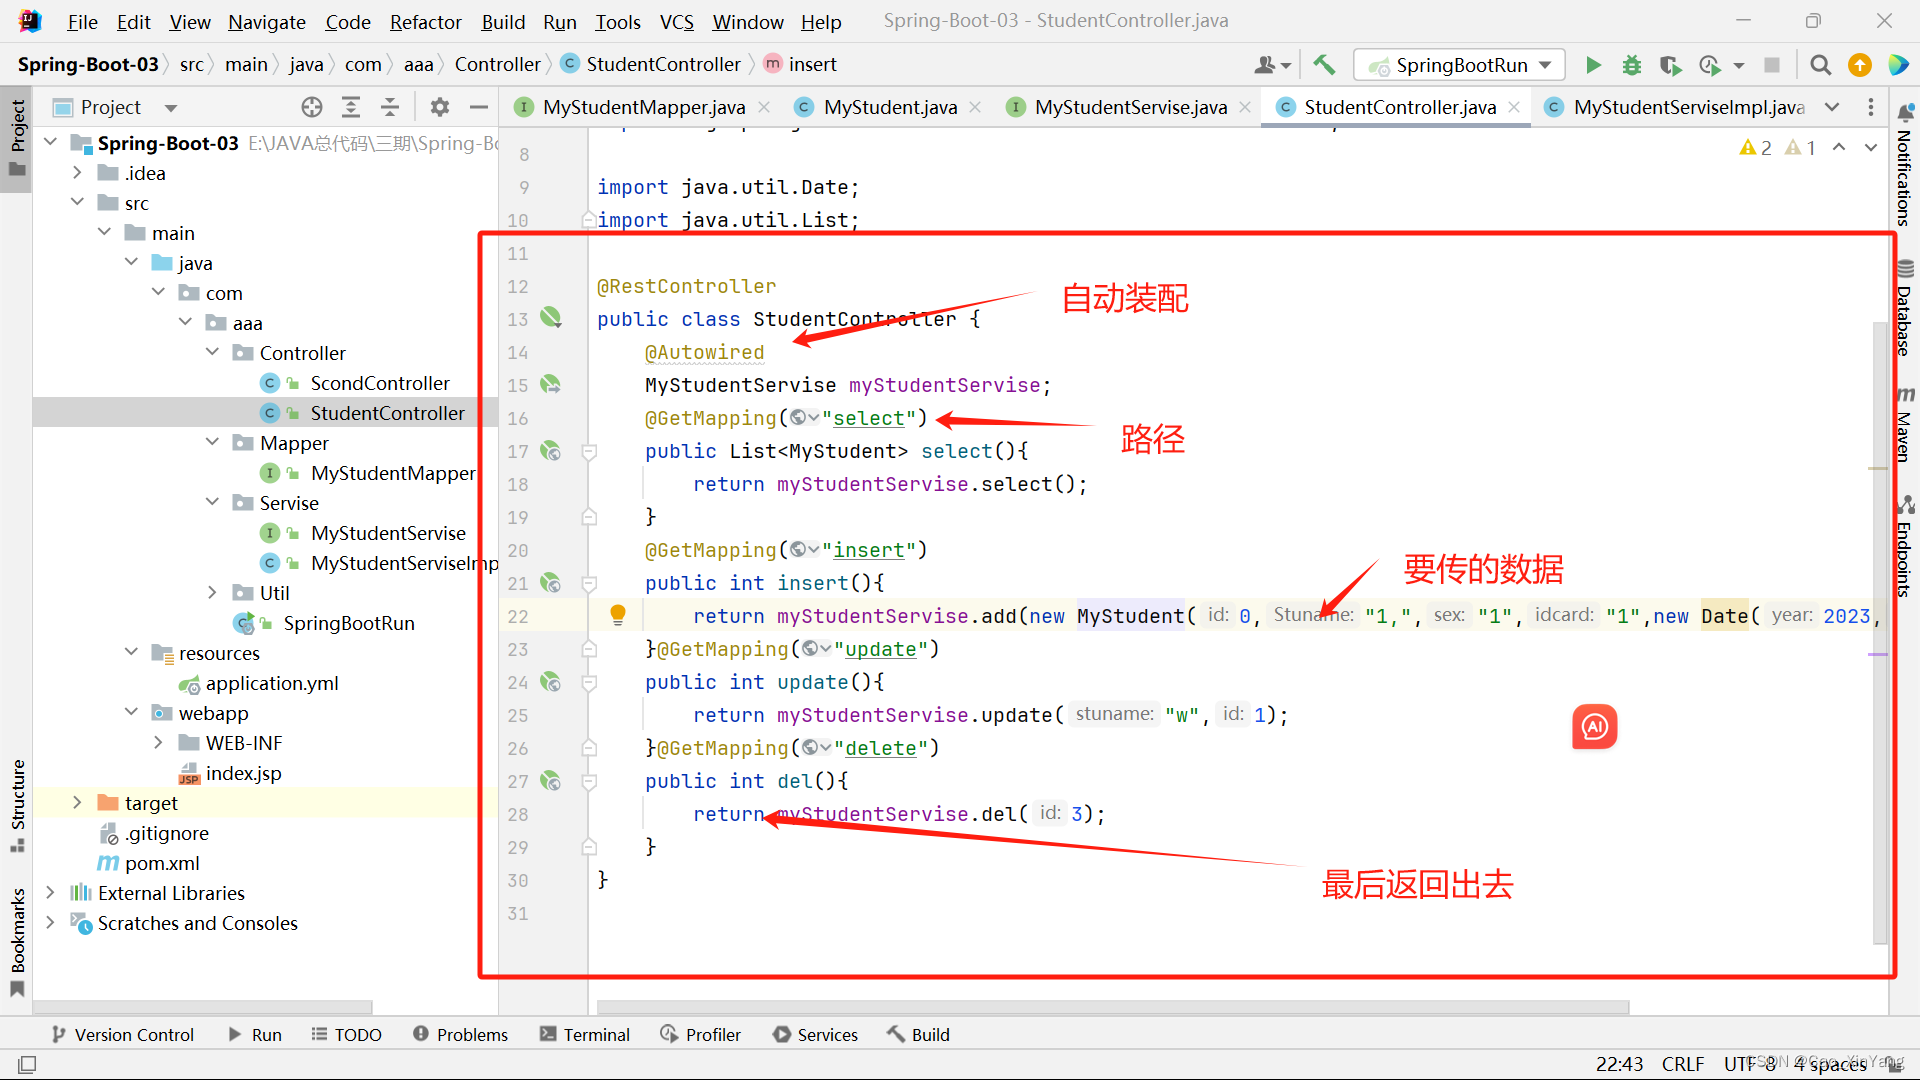1920x1080 pixels.
Task: Click the editor vertical scrollbar
Action: pyautogui.click(x=1879, y=632)
